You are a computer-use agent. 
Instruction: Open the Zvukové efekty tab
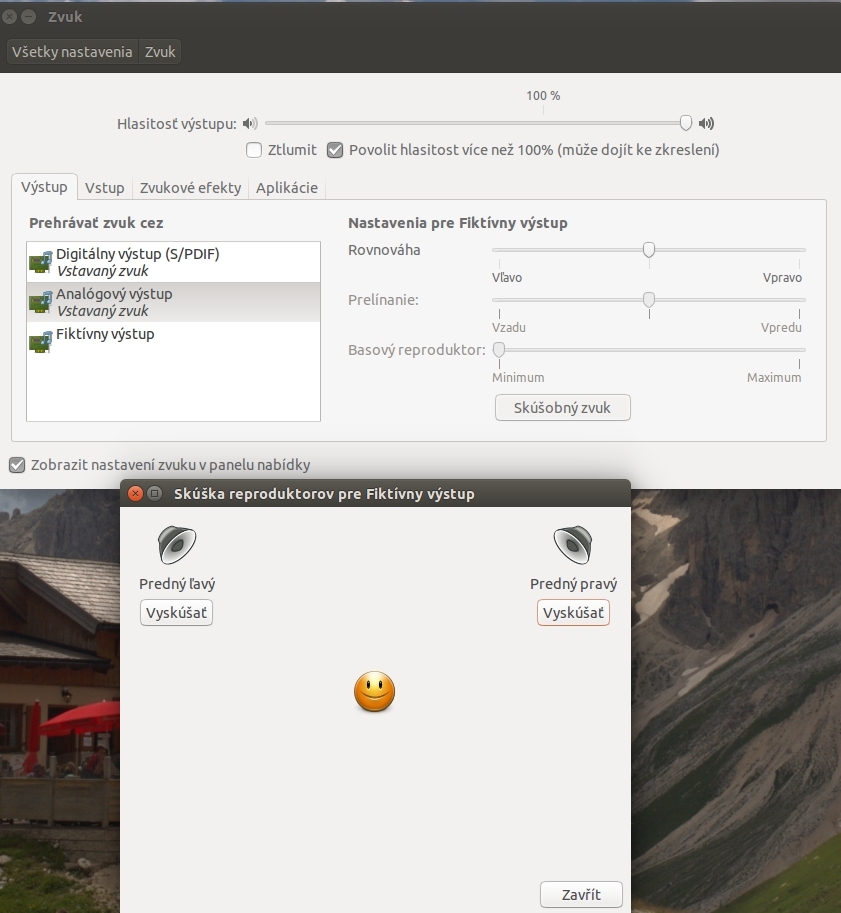click(190, 188)
